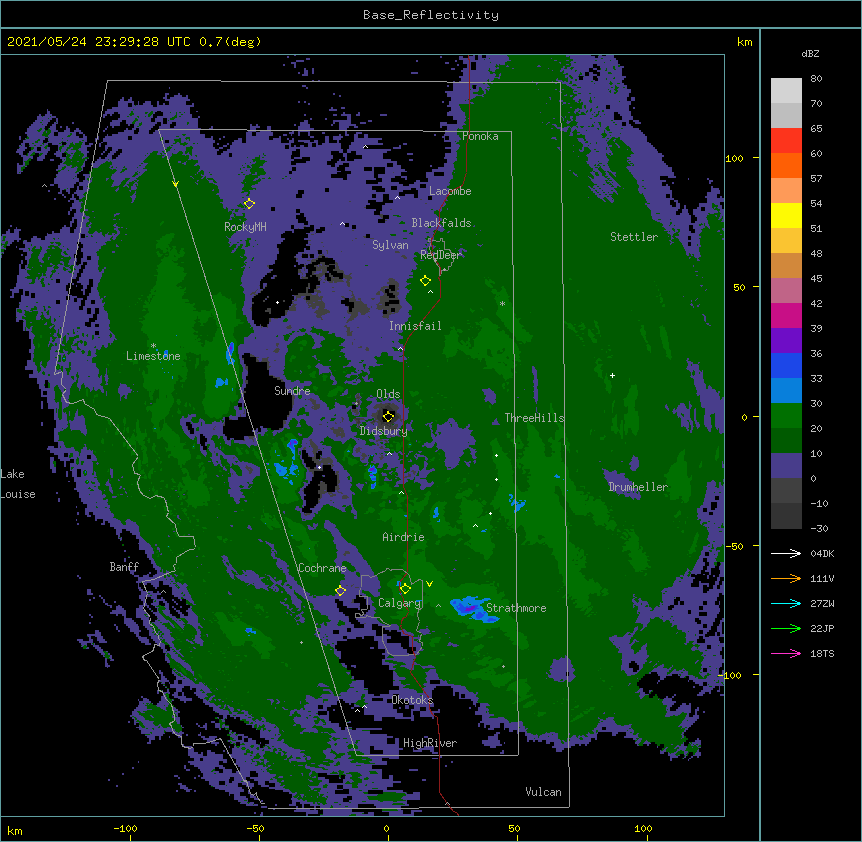Click the cyan 27ZW arrow in the legend
Image resolution: width=862 pixels, height=842 pixels.
click(786, 603)
